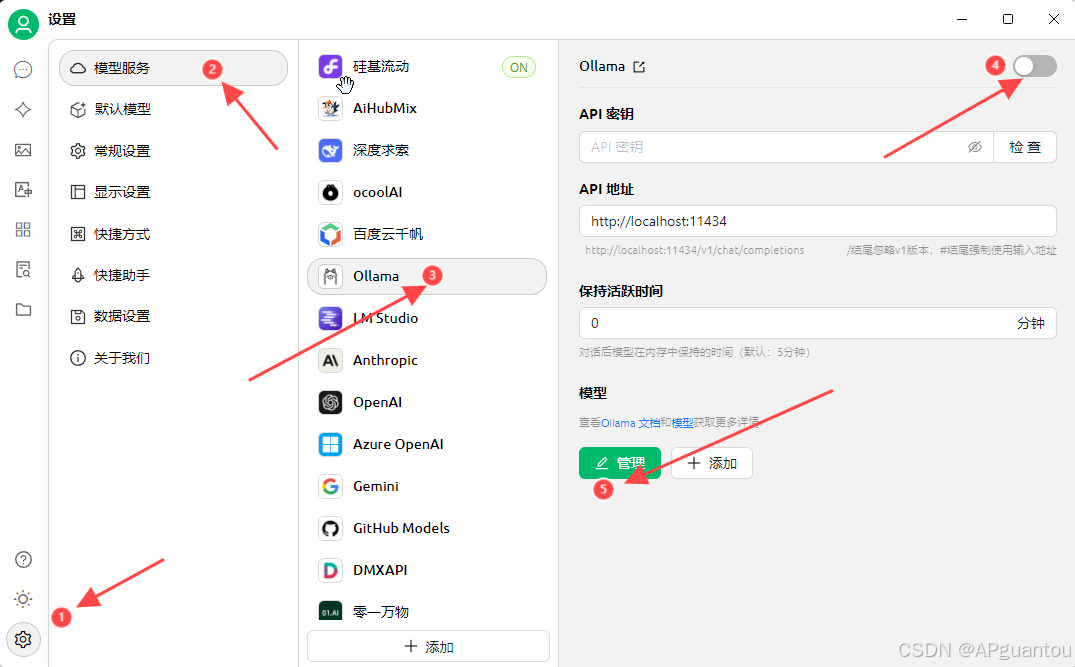Click the ON badge for 硅基流动

[x=519, y=67]
